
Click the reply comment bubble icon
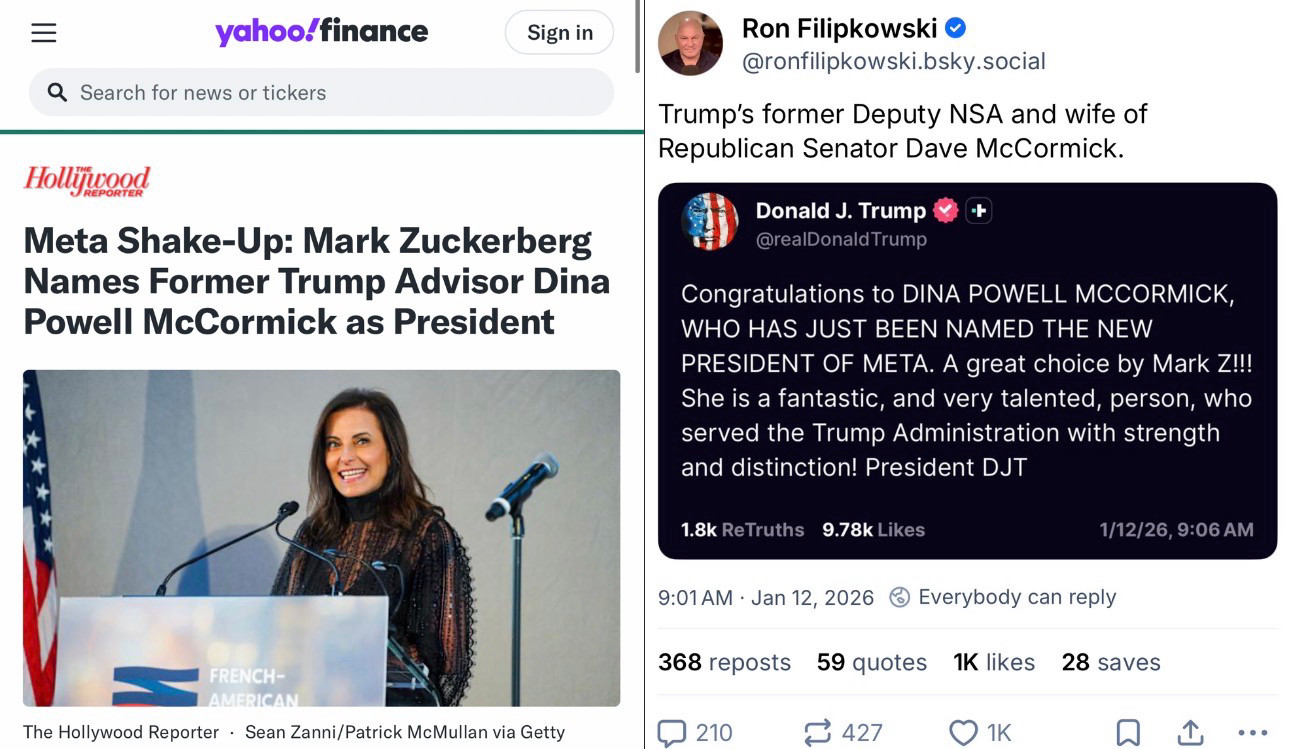(672, 733)
